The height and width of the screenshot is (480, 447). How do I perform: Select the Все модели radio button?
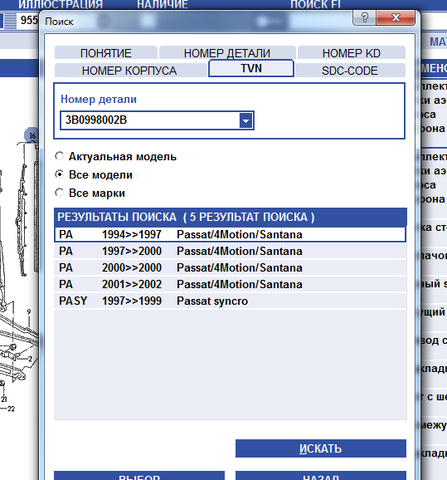click(x=59, y=174)
